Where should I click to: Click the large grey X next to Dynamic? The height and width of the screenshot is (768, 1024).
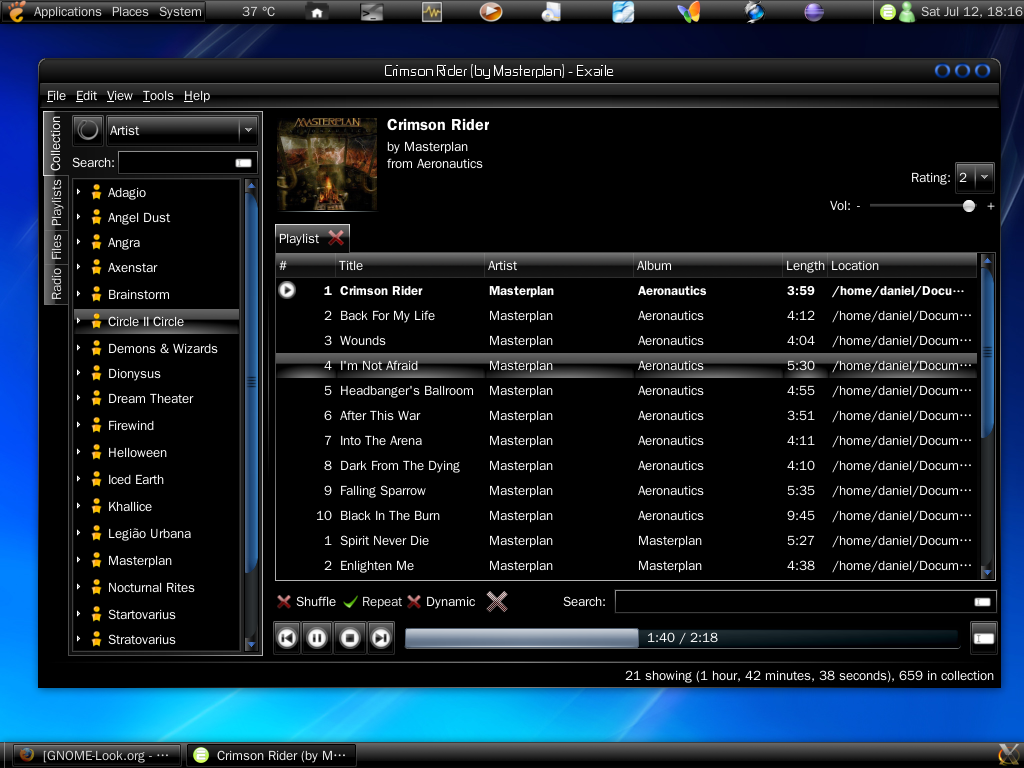497,601
